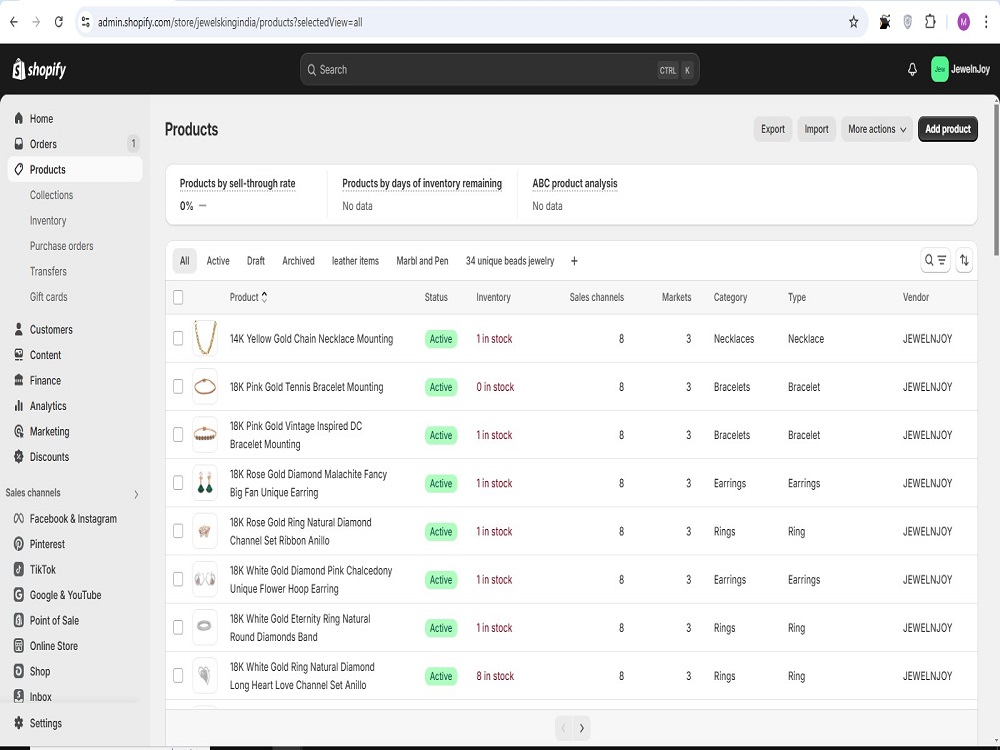Click the Orders icon in sidebar
The height and width of the screenshot is (750, 1000).
pos(18,144)
